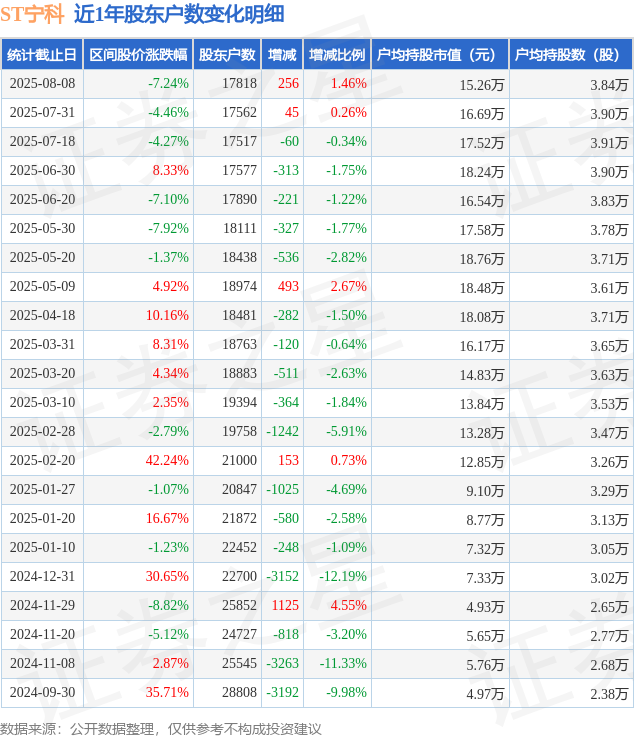Click the date cell 2025-08-08
This screenshot has width=634, height=738.
(42, 84)
